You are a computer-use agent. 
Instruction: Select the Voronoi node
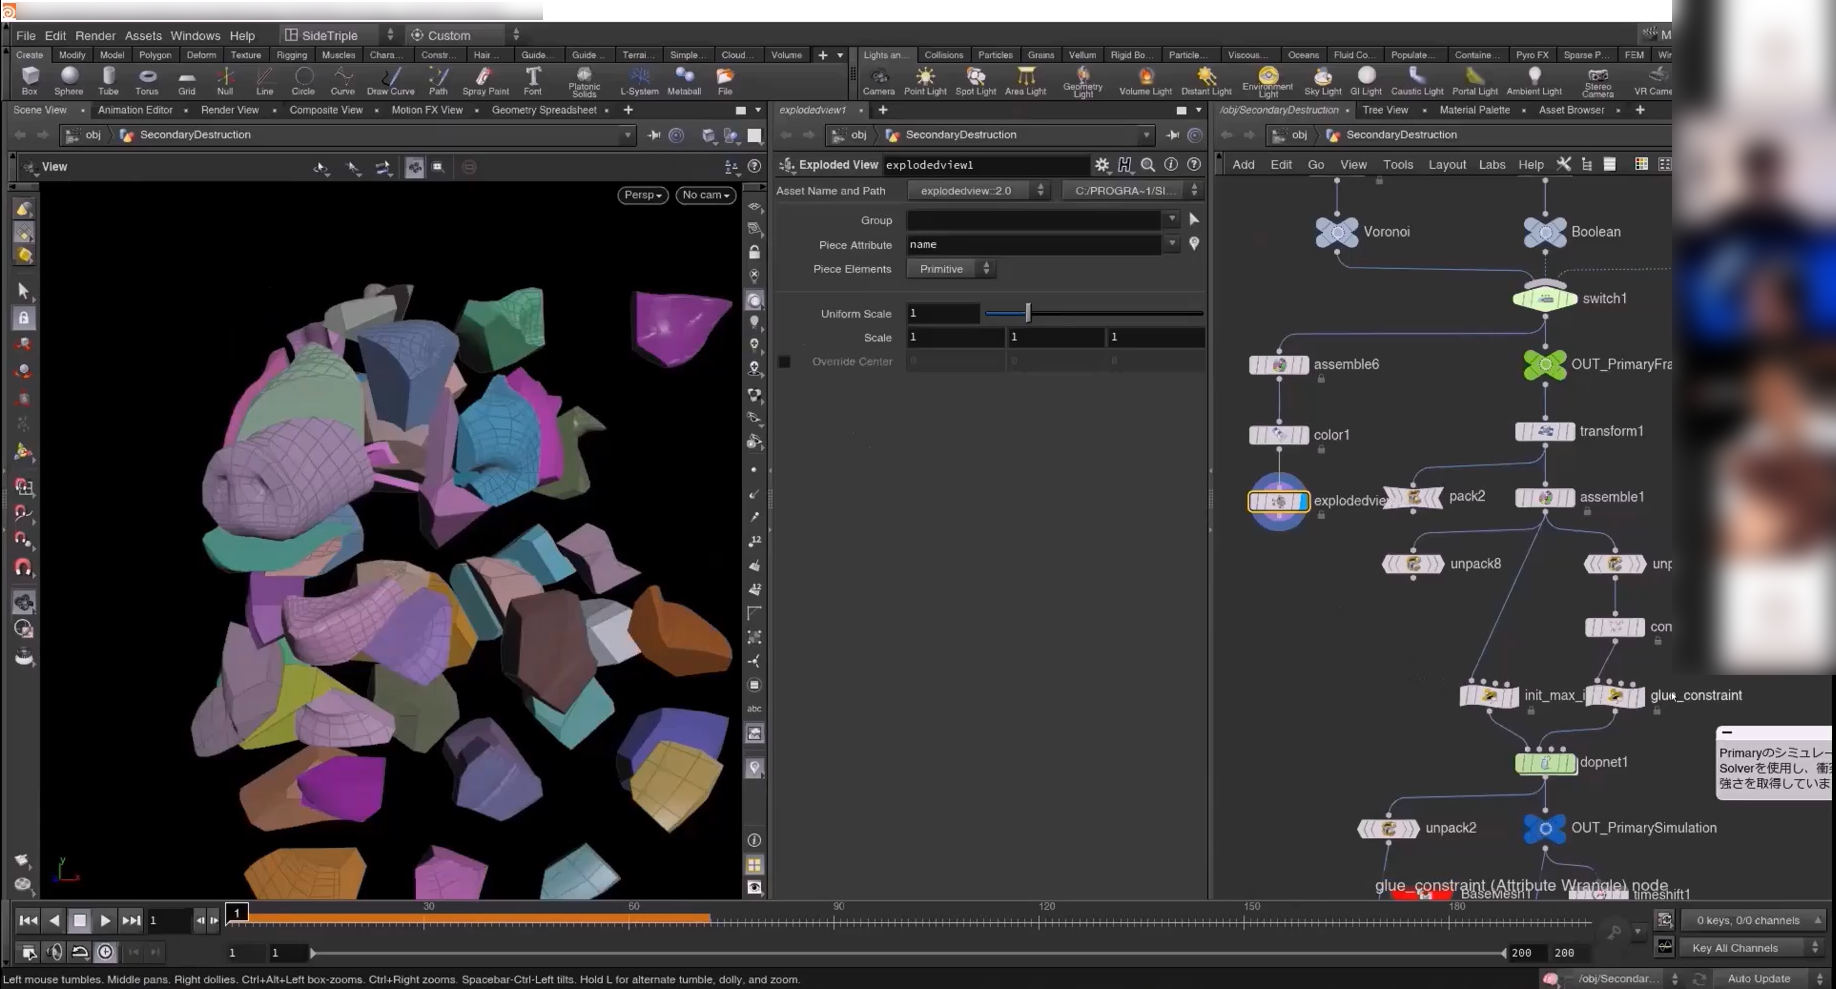click(x=1337, y=232)
